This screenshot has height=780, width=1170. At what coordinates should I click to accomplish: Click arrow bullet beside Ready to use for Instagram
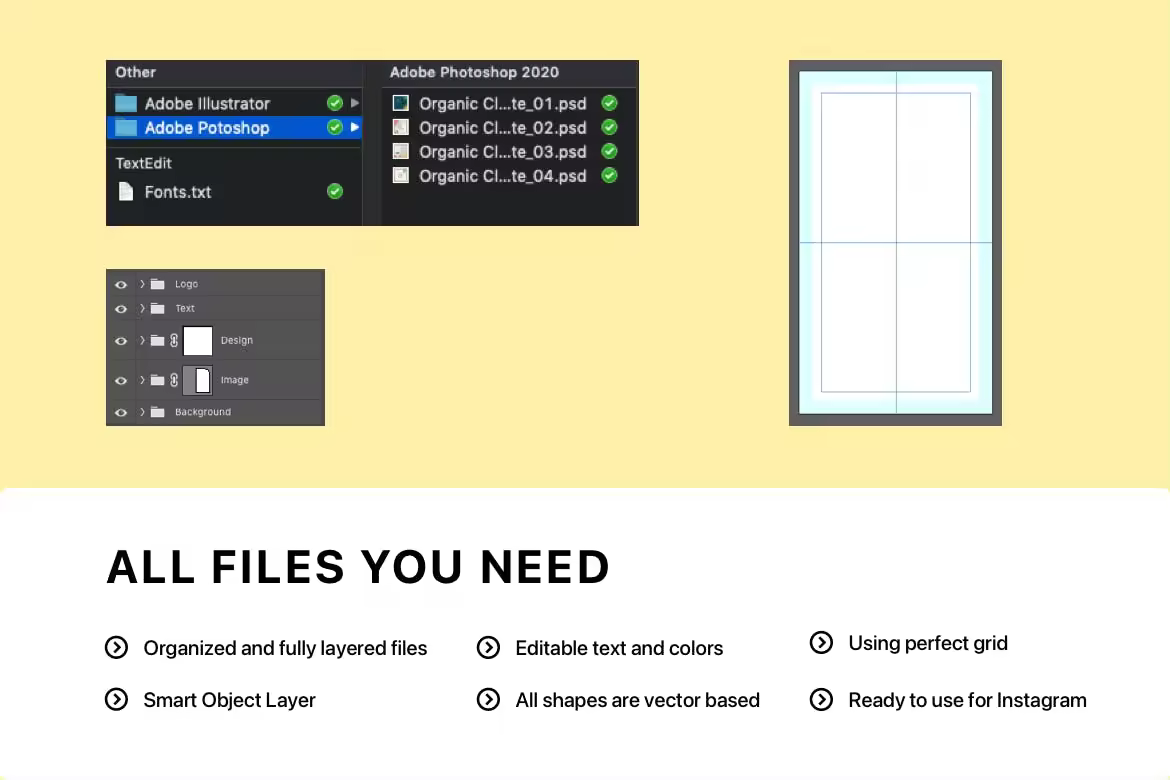point(821,699)
